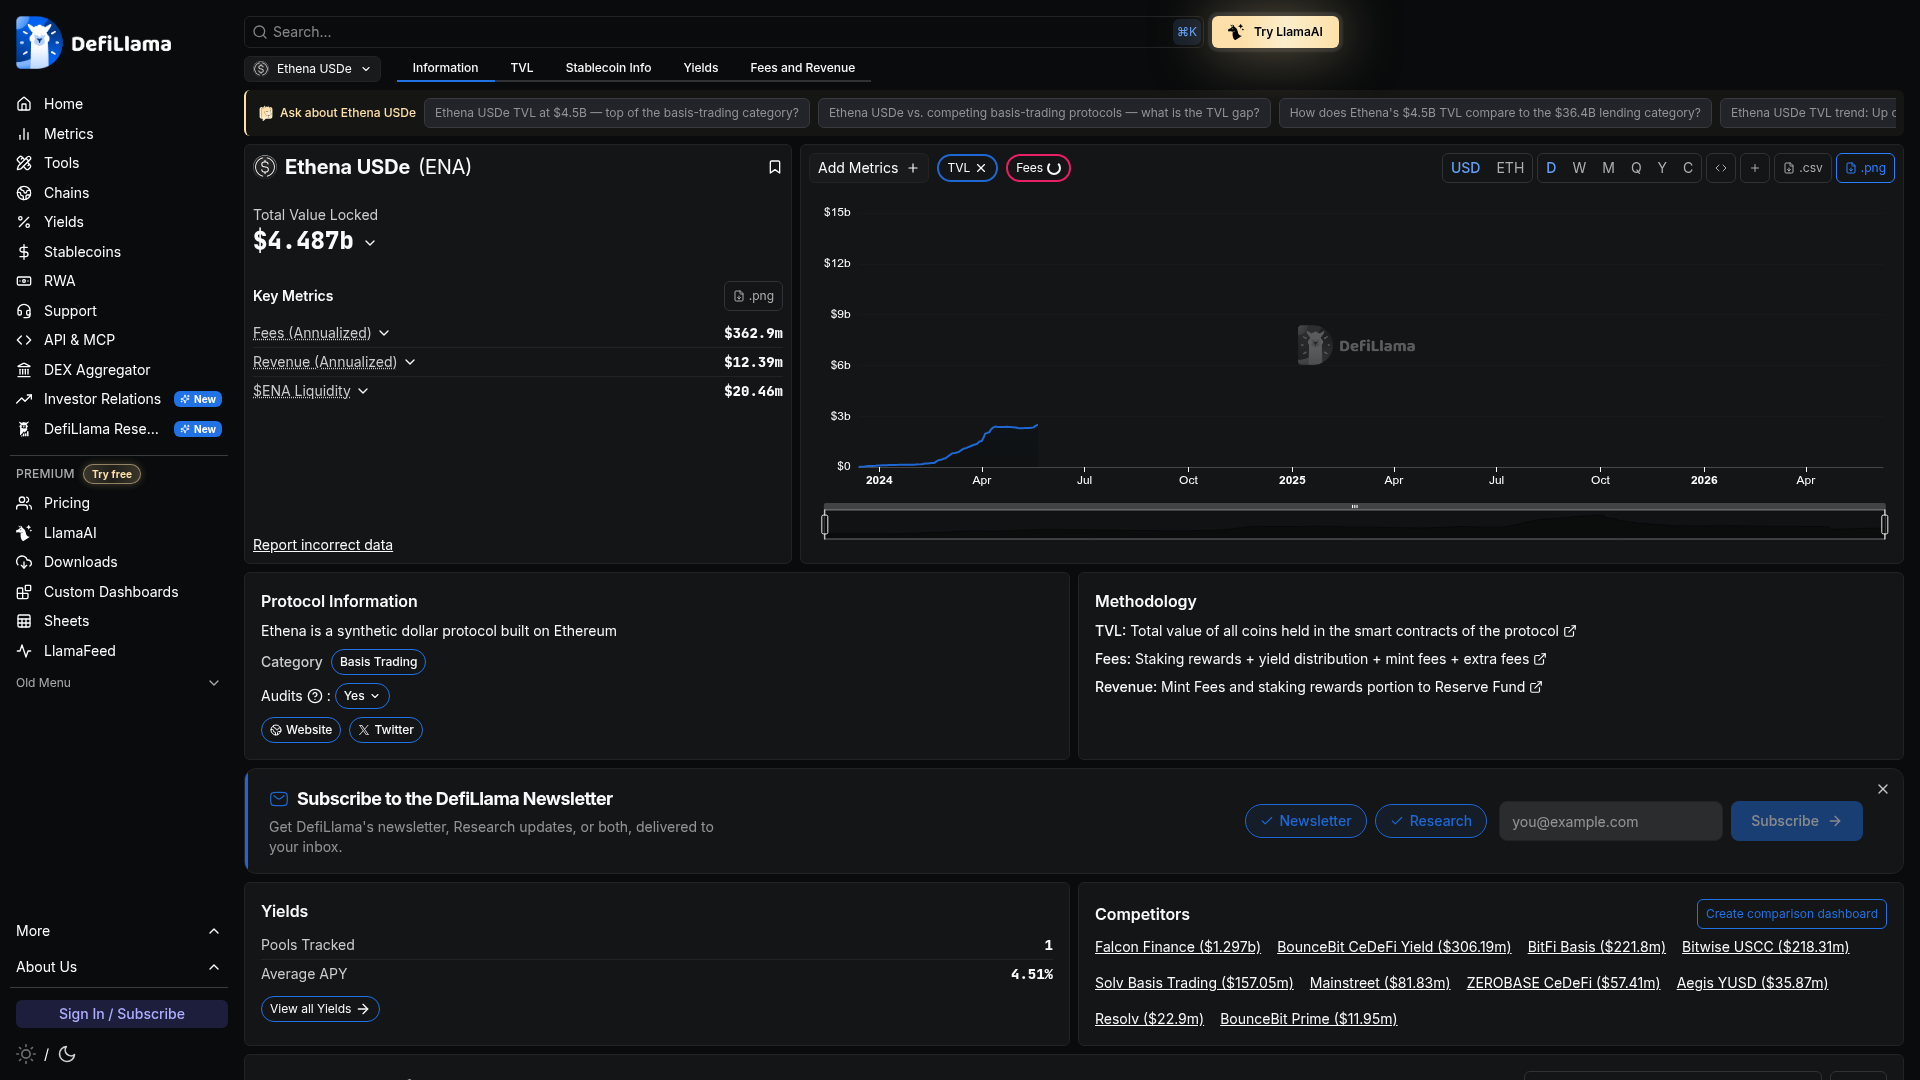
Task: Open Sheets table icon
Action: coord(24,621)
